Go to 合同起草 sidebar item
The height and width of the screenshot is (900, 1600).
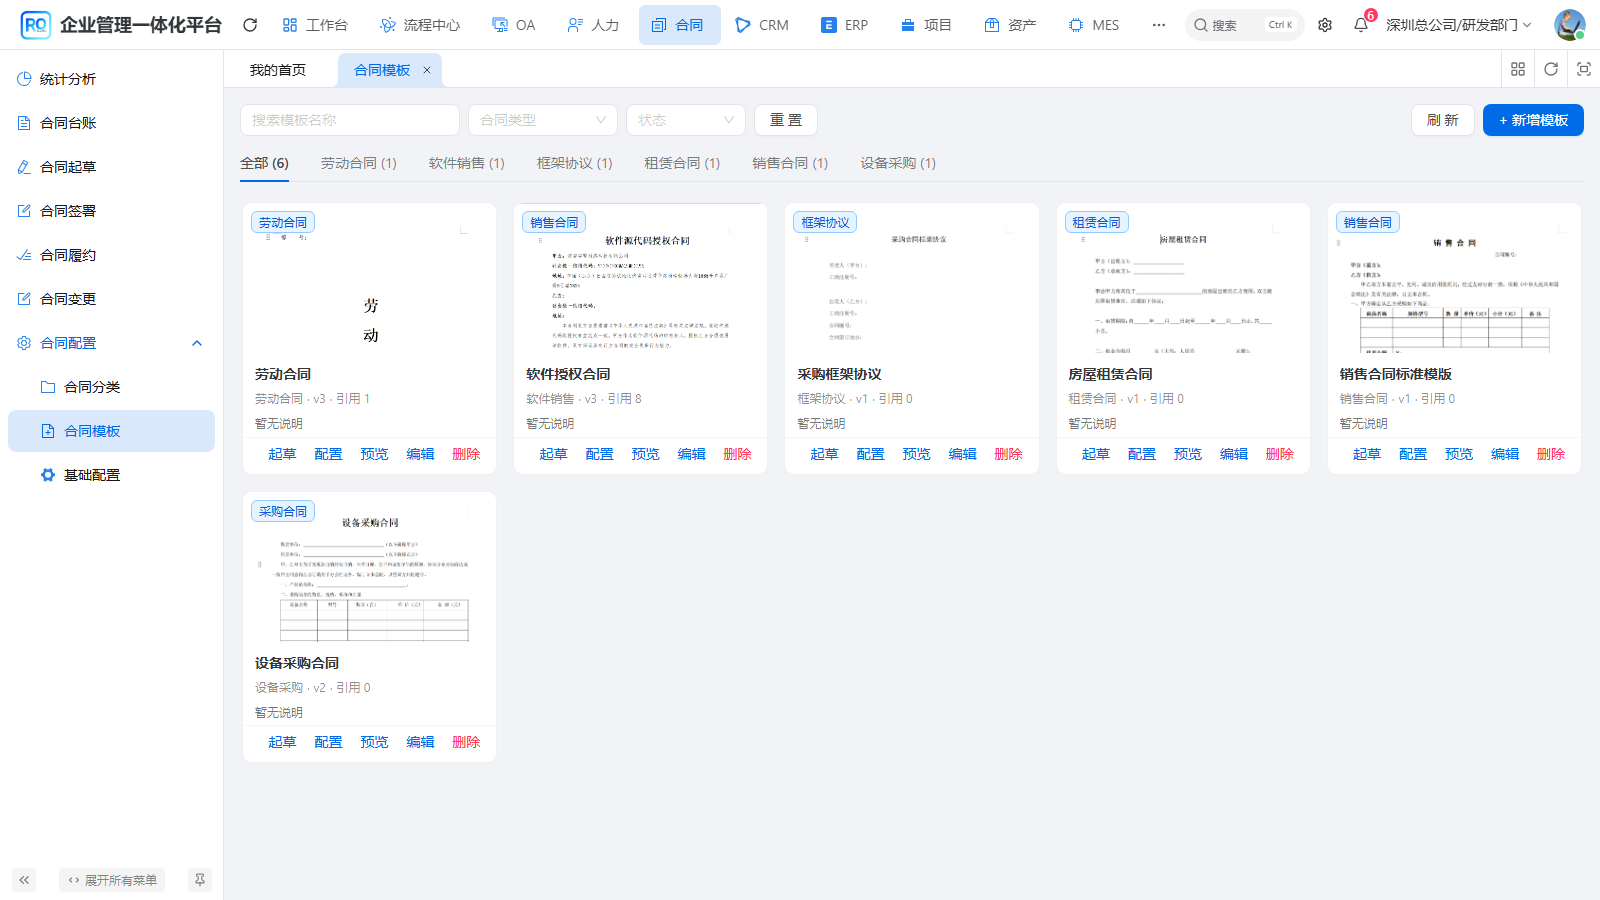[x=111, y=167]
